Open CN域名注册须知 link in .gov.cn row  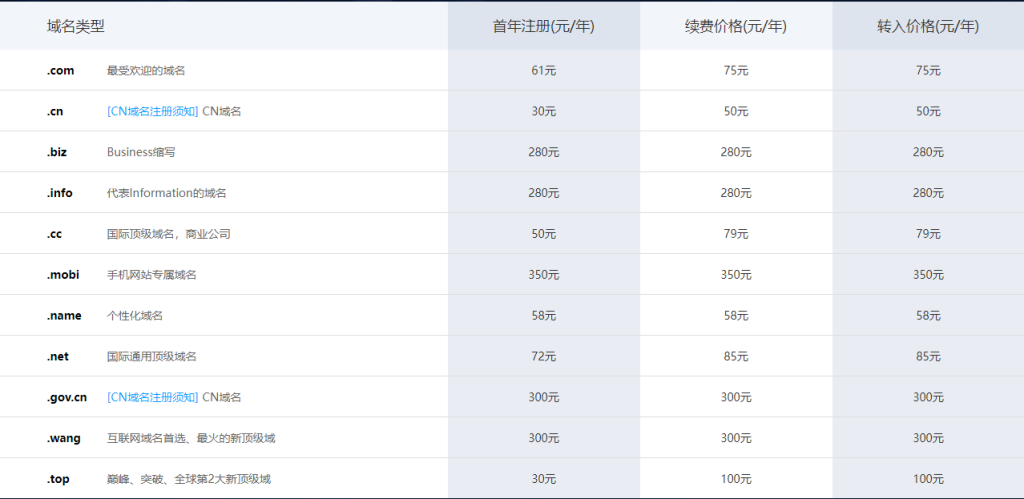pos(152,397)
